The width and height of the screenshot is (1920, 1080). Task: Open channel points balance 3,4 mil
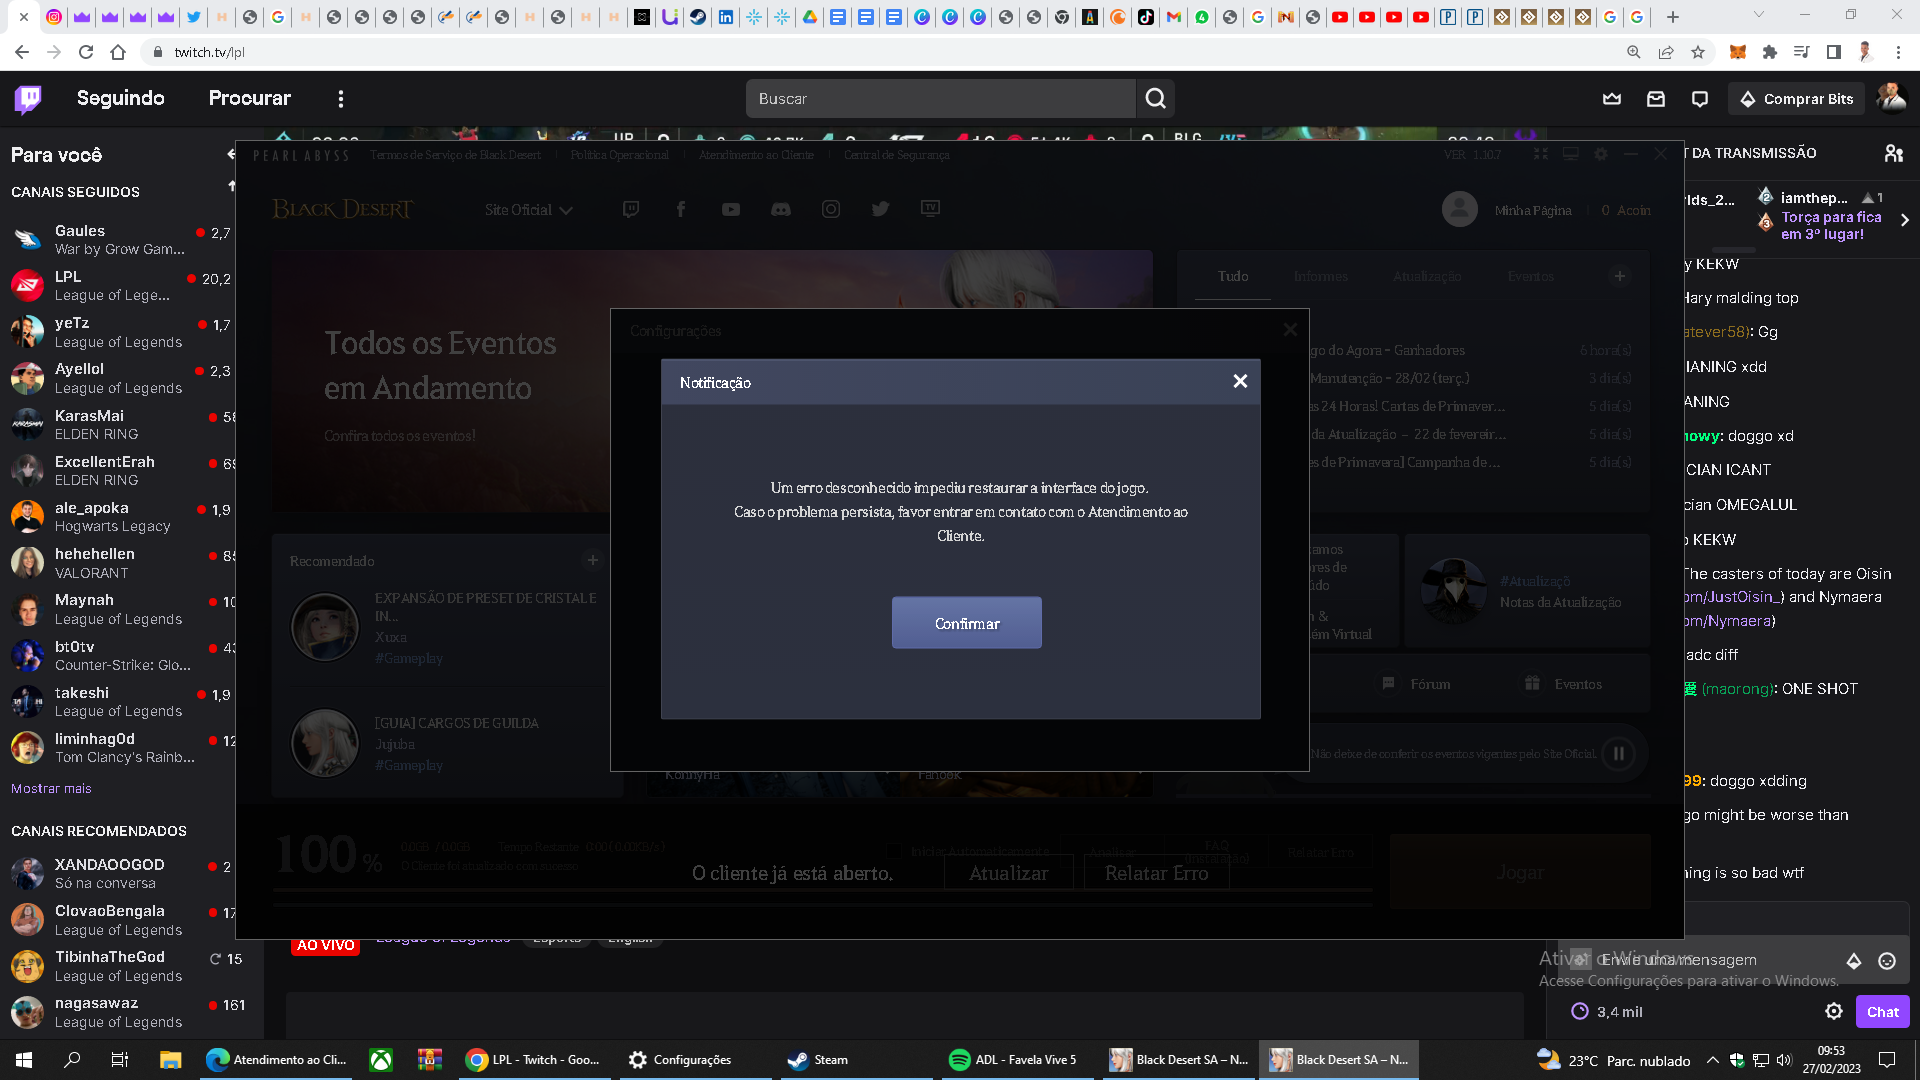click(1607, 1011)
